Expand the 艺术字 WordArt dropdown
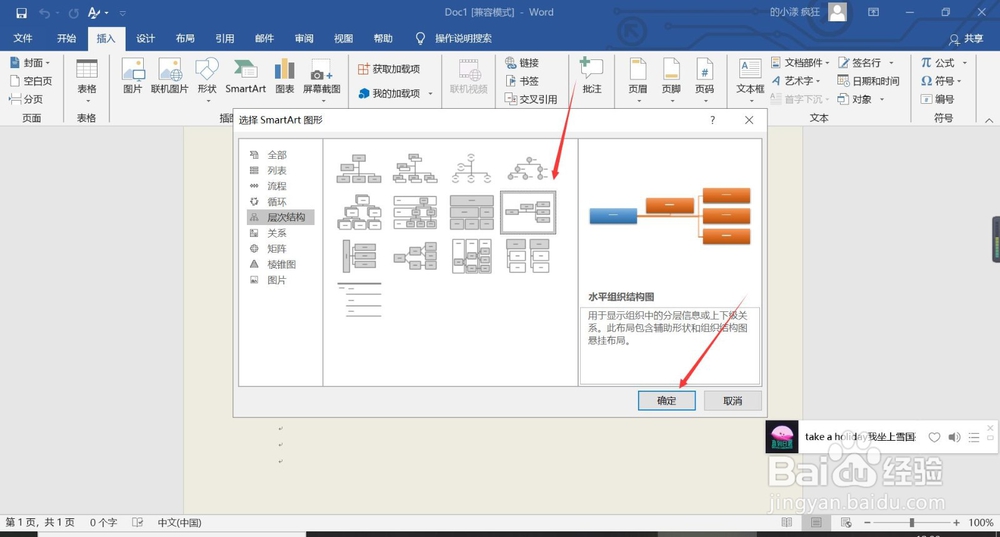1000x537 pixels. (818, 81)
